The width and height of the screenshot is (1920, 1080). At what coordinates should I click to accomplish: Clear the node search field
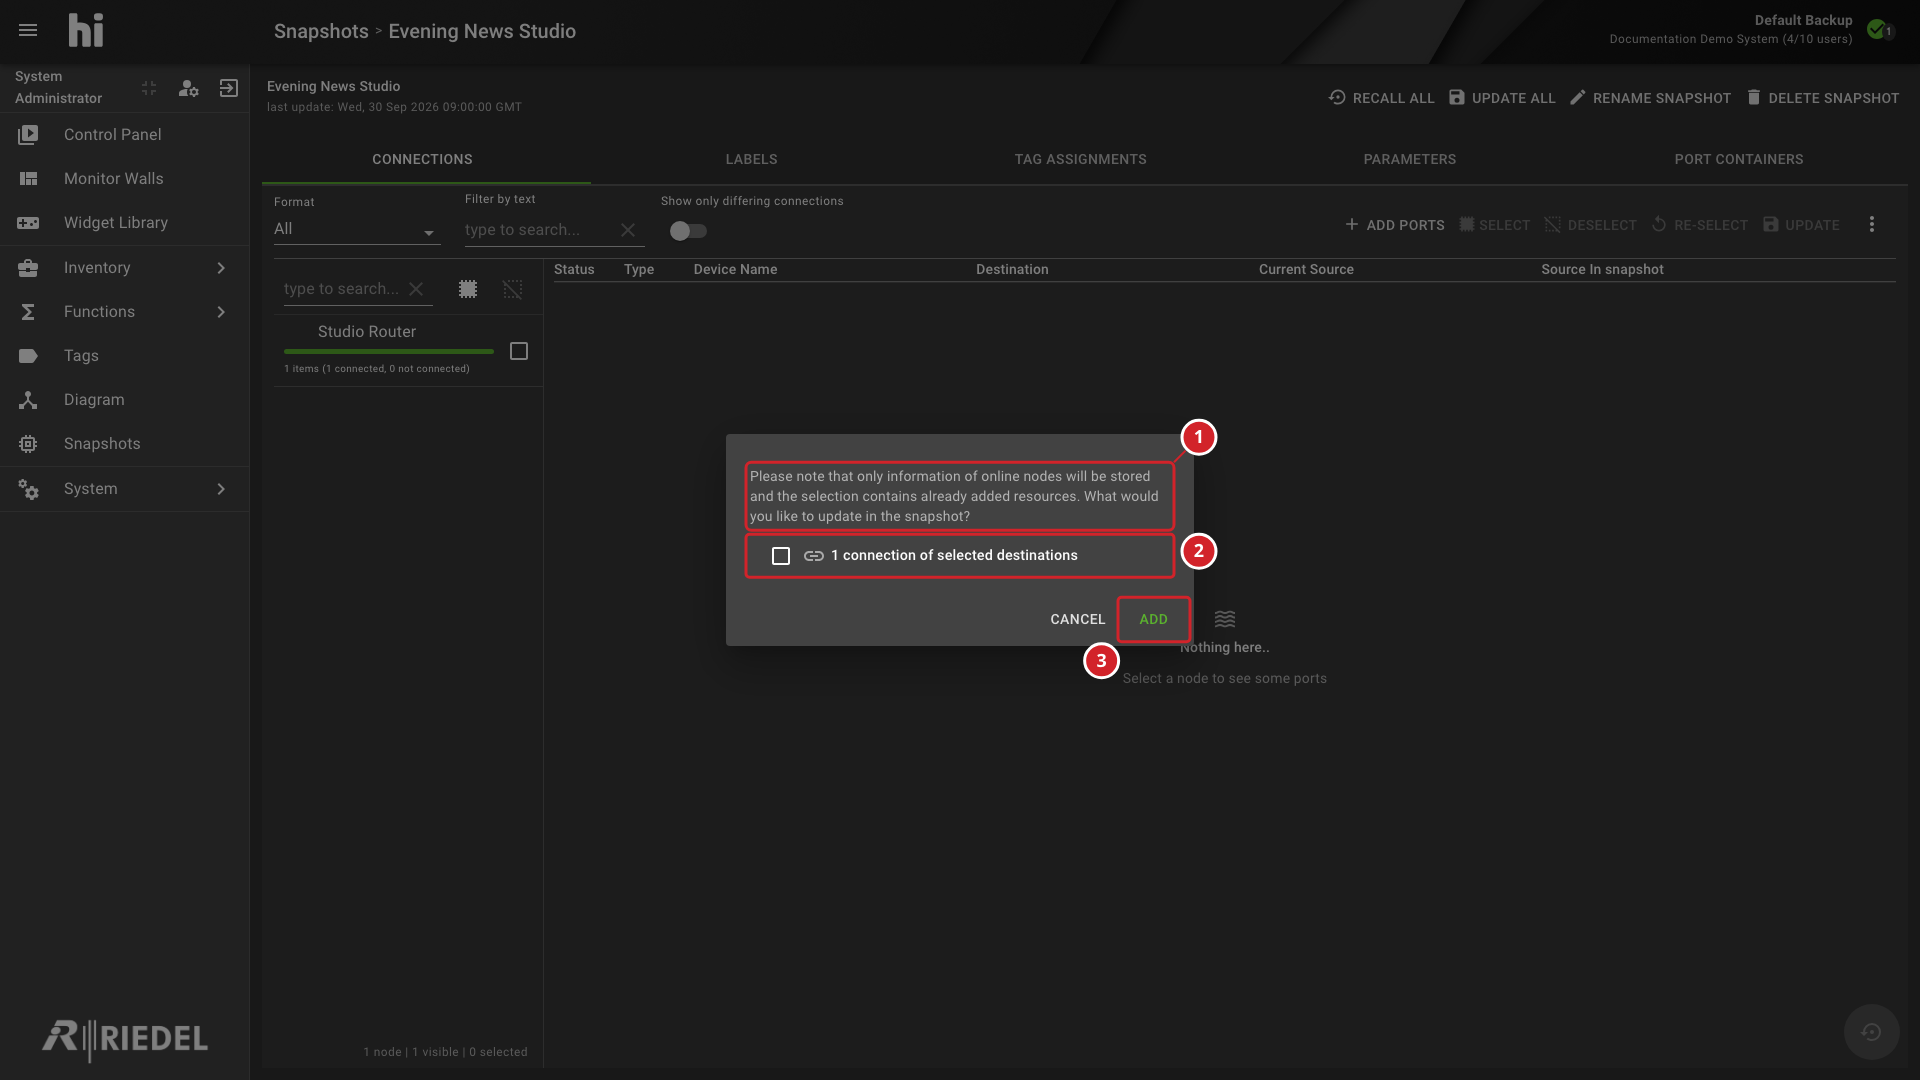click(416, 289)
